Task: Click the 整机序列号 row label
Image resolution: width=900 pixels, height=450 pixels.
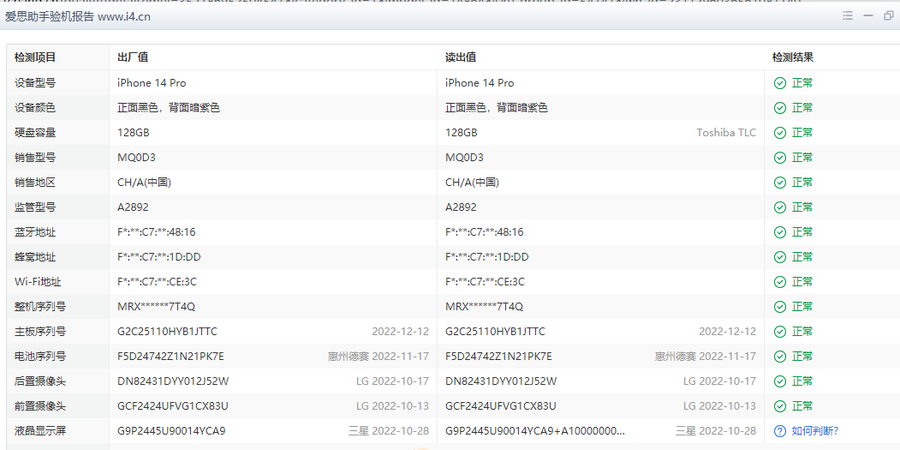Action: [40, 307]
